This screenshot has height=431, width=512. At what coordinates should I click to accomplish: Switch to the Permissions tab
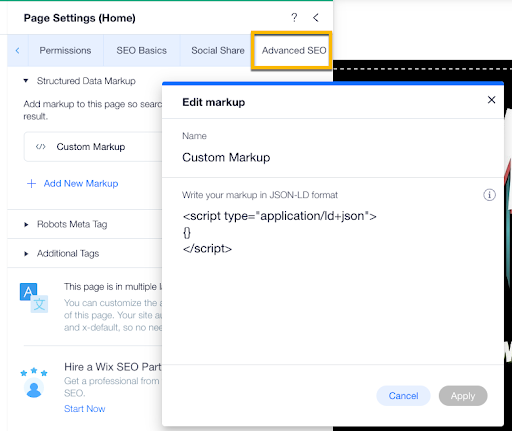click(65, 50)
